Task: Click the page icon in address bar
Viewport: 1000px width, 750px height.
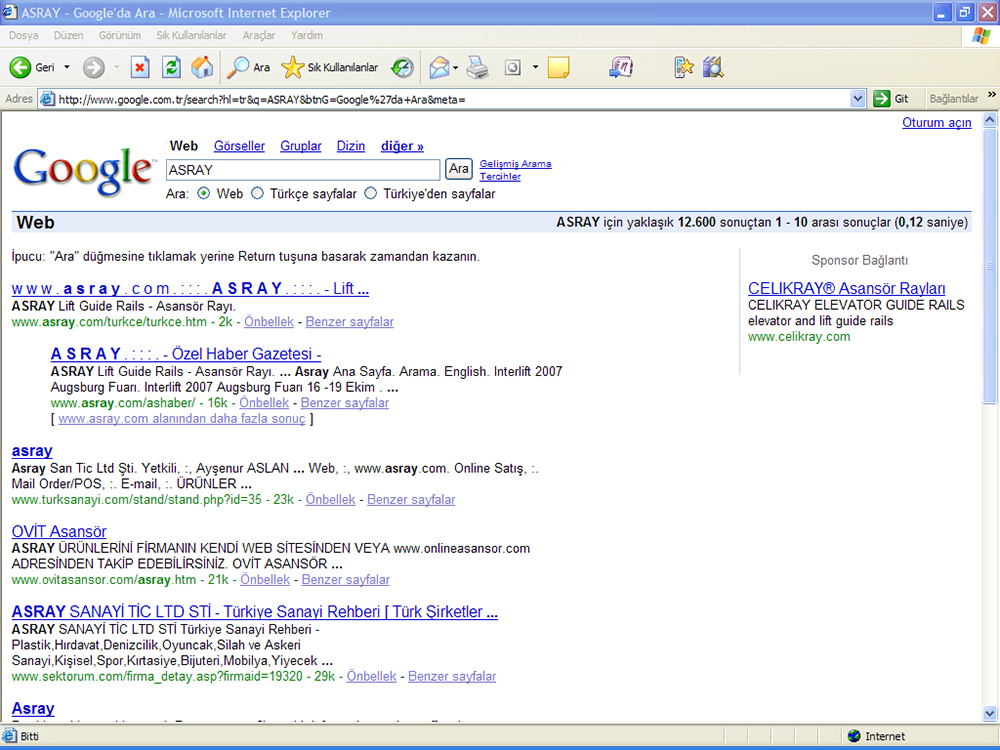Action: 47,99
